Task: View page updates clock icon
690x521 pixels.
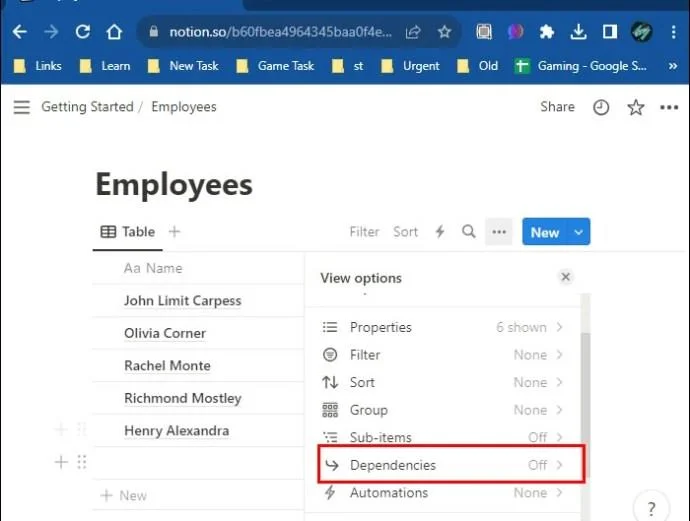Action: (x=601, y=107)
